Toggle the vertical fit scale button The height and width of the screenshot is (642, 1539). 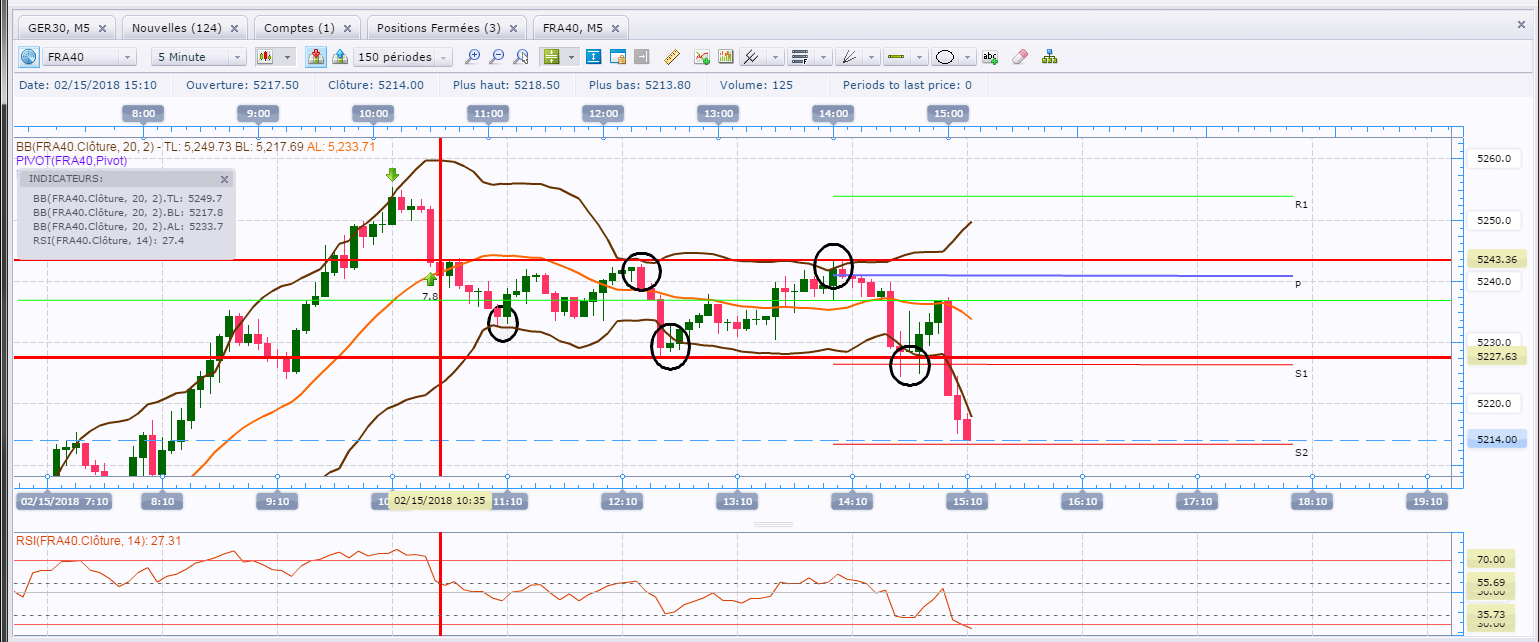click(593, 57)
